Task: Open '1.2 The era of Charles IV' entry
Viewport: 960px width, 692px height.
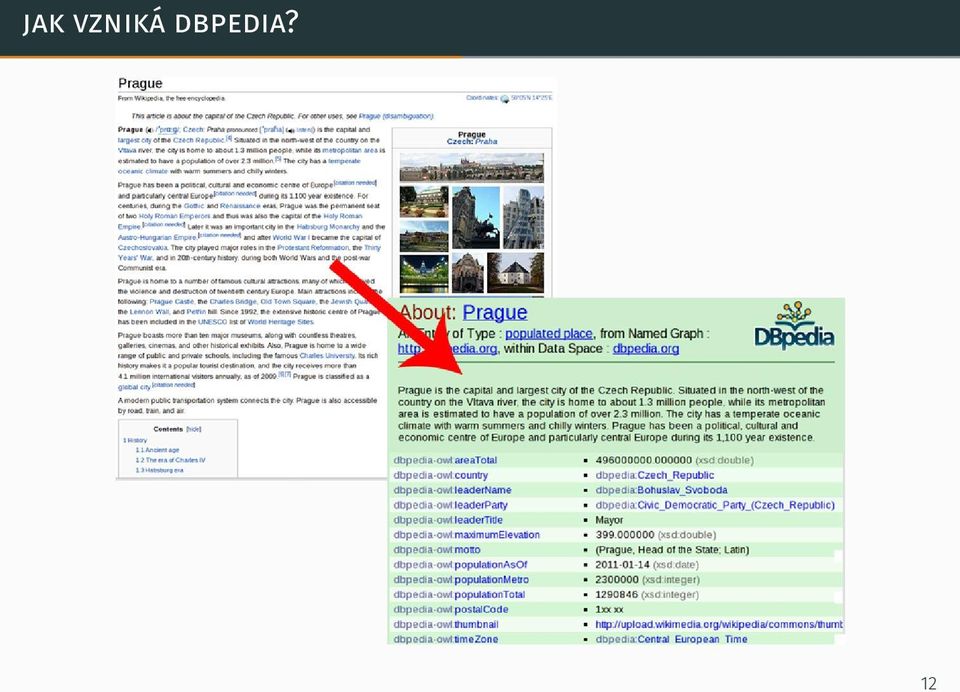Action: tap(170, 460)
